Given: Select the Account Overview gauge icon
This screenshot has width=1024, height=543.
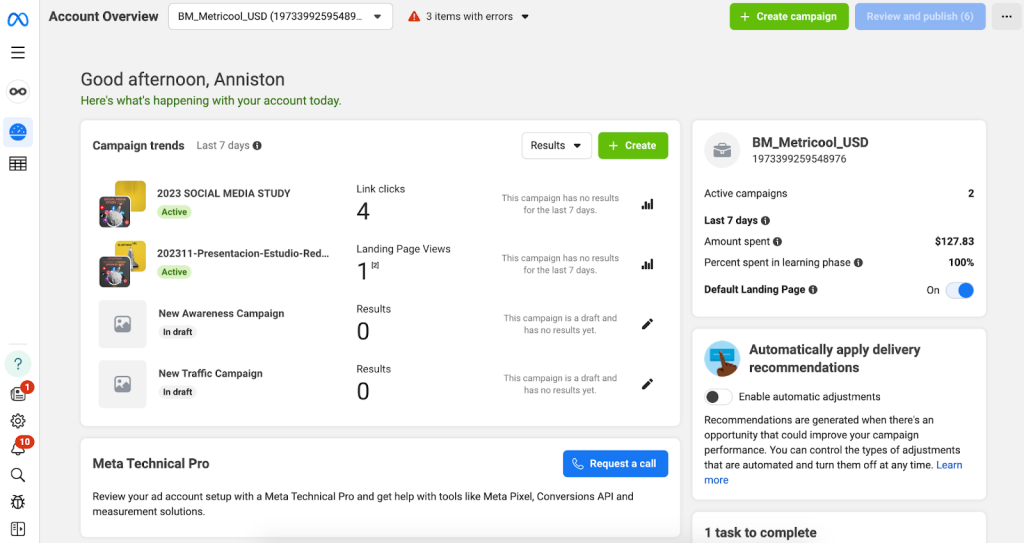Looking at the screenshot, I should 18,132.
